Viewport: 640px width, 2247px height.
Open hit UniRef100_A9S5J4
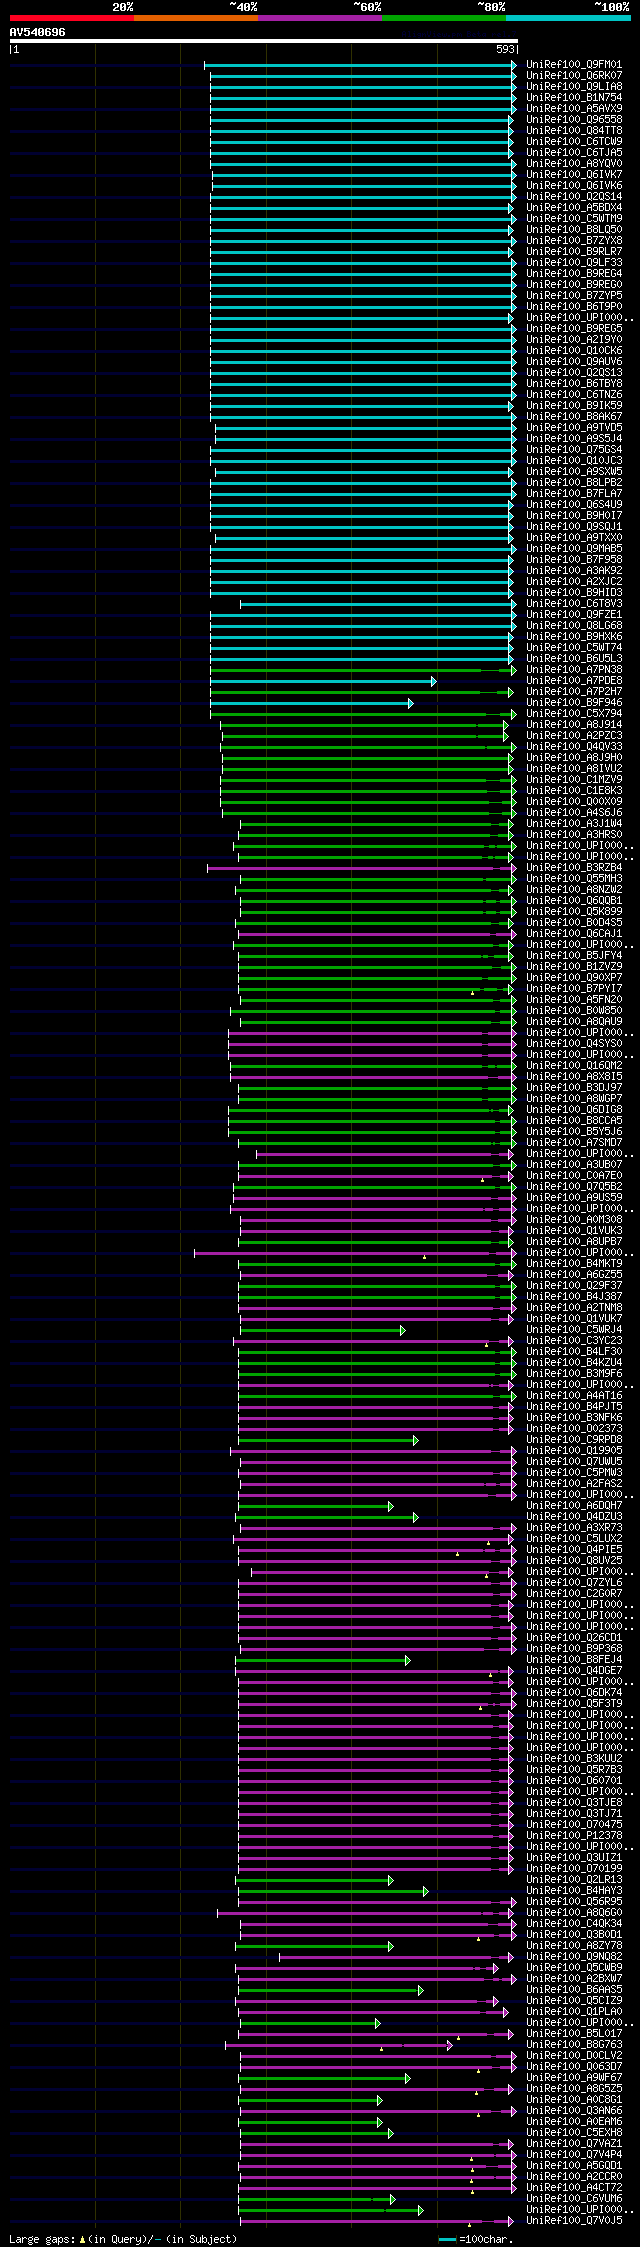pos(574,439)
